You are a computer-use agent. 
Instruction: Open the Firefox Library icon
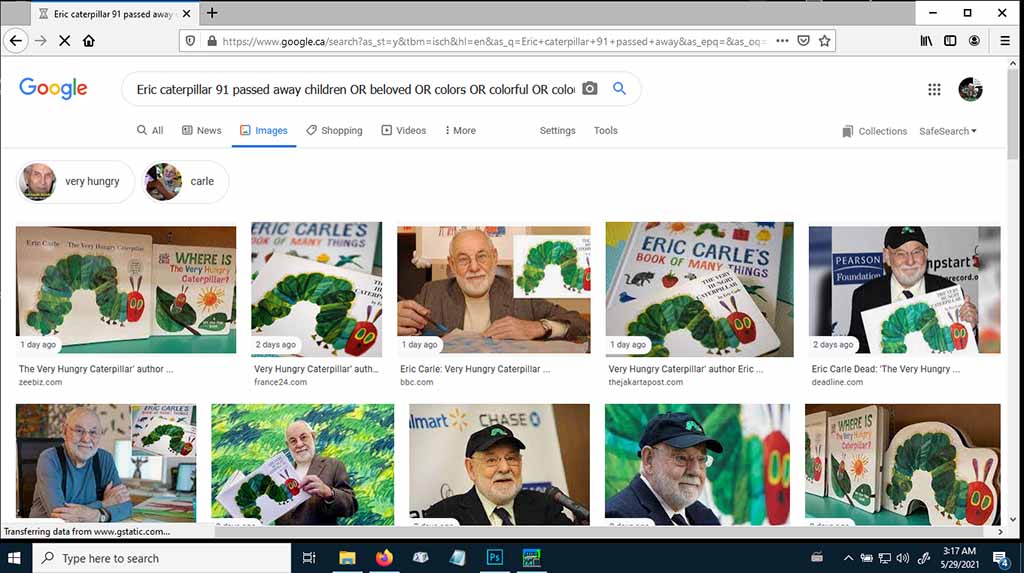pyautogui.click(x=926, y=41)
